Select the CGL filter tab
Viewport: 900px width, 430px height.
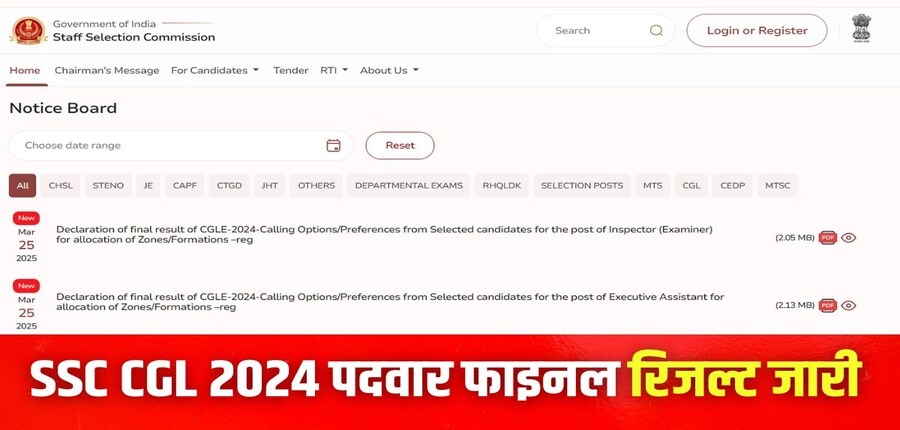(x=691, y=185)
